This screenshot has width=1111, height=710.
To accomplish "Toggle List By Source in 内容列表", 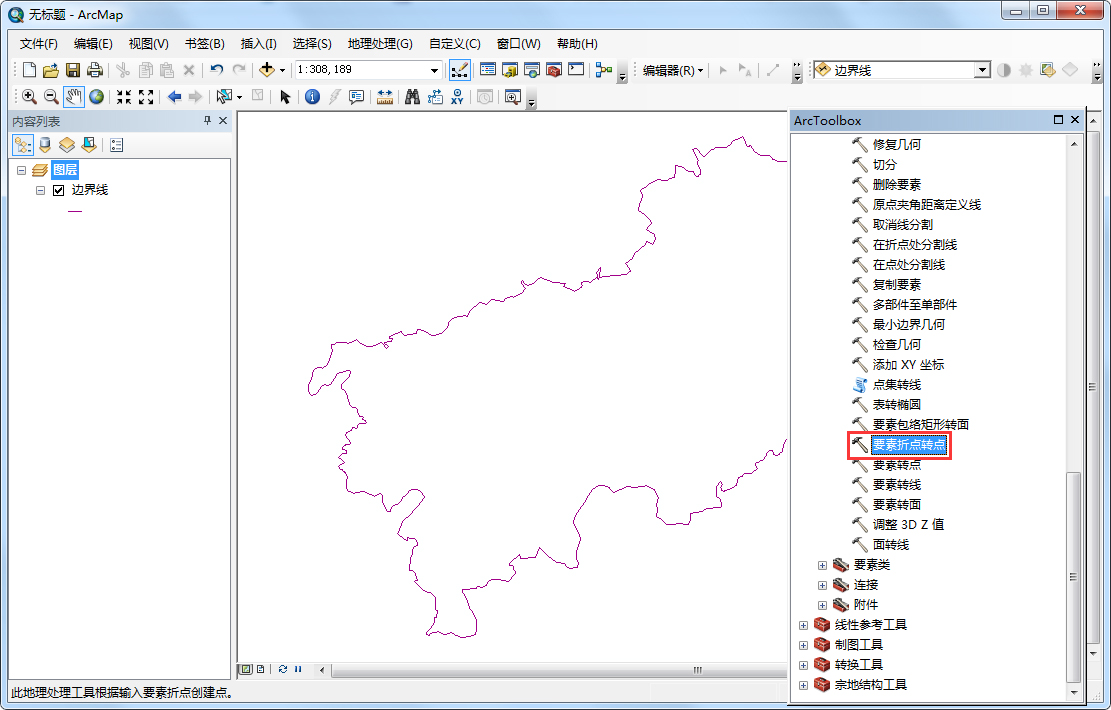I will pos(44,144).
